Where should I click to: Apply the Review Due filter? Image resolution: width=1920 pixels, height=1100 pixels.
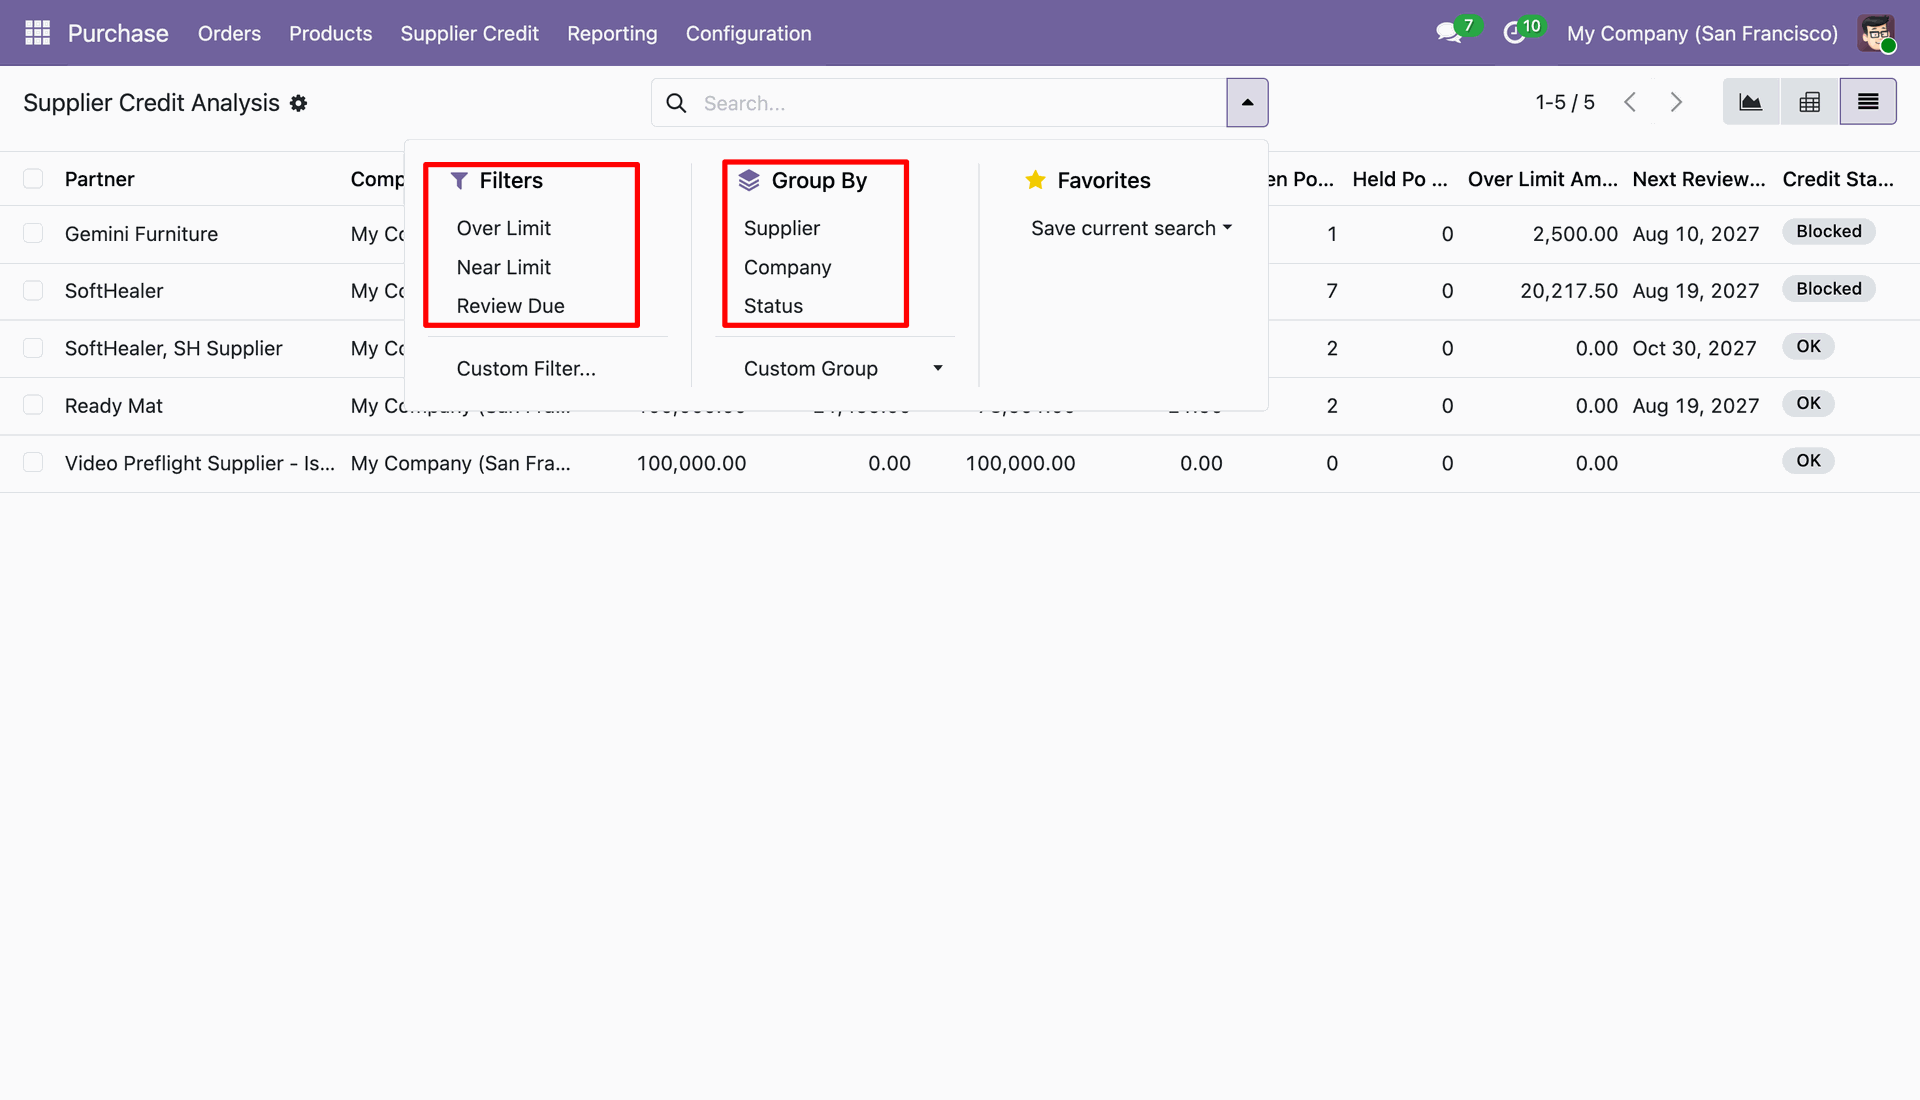click(510, 306)
